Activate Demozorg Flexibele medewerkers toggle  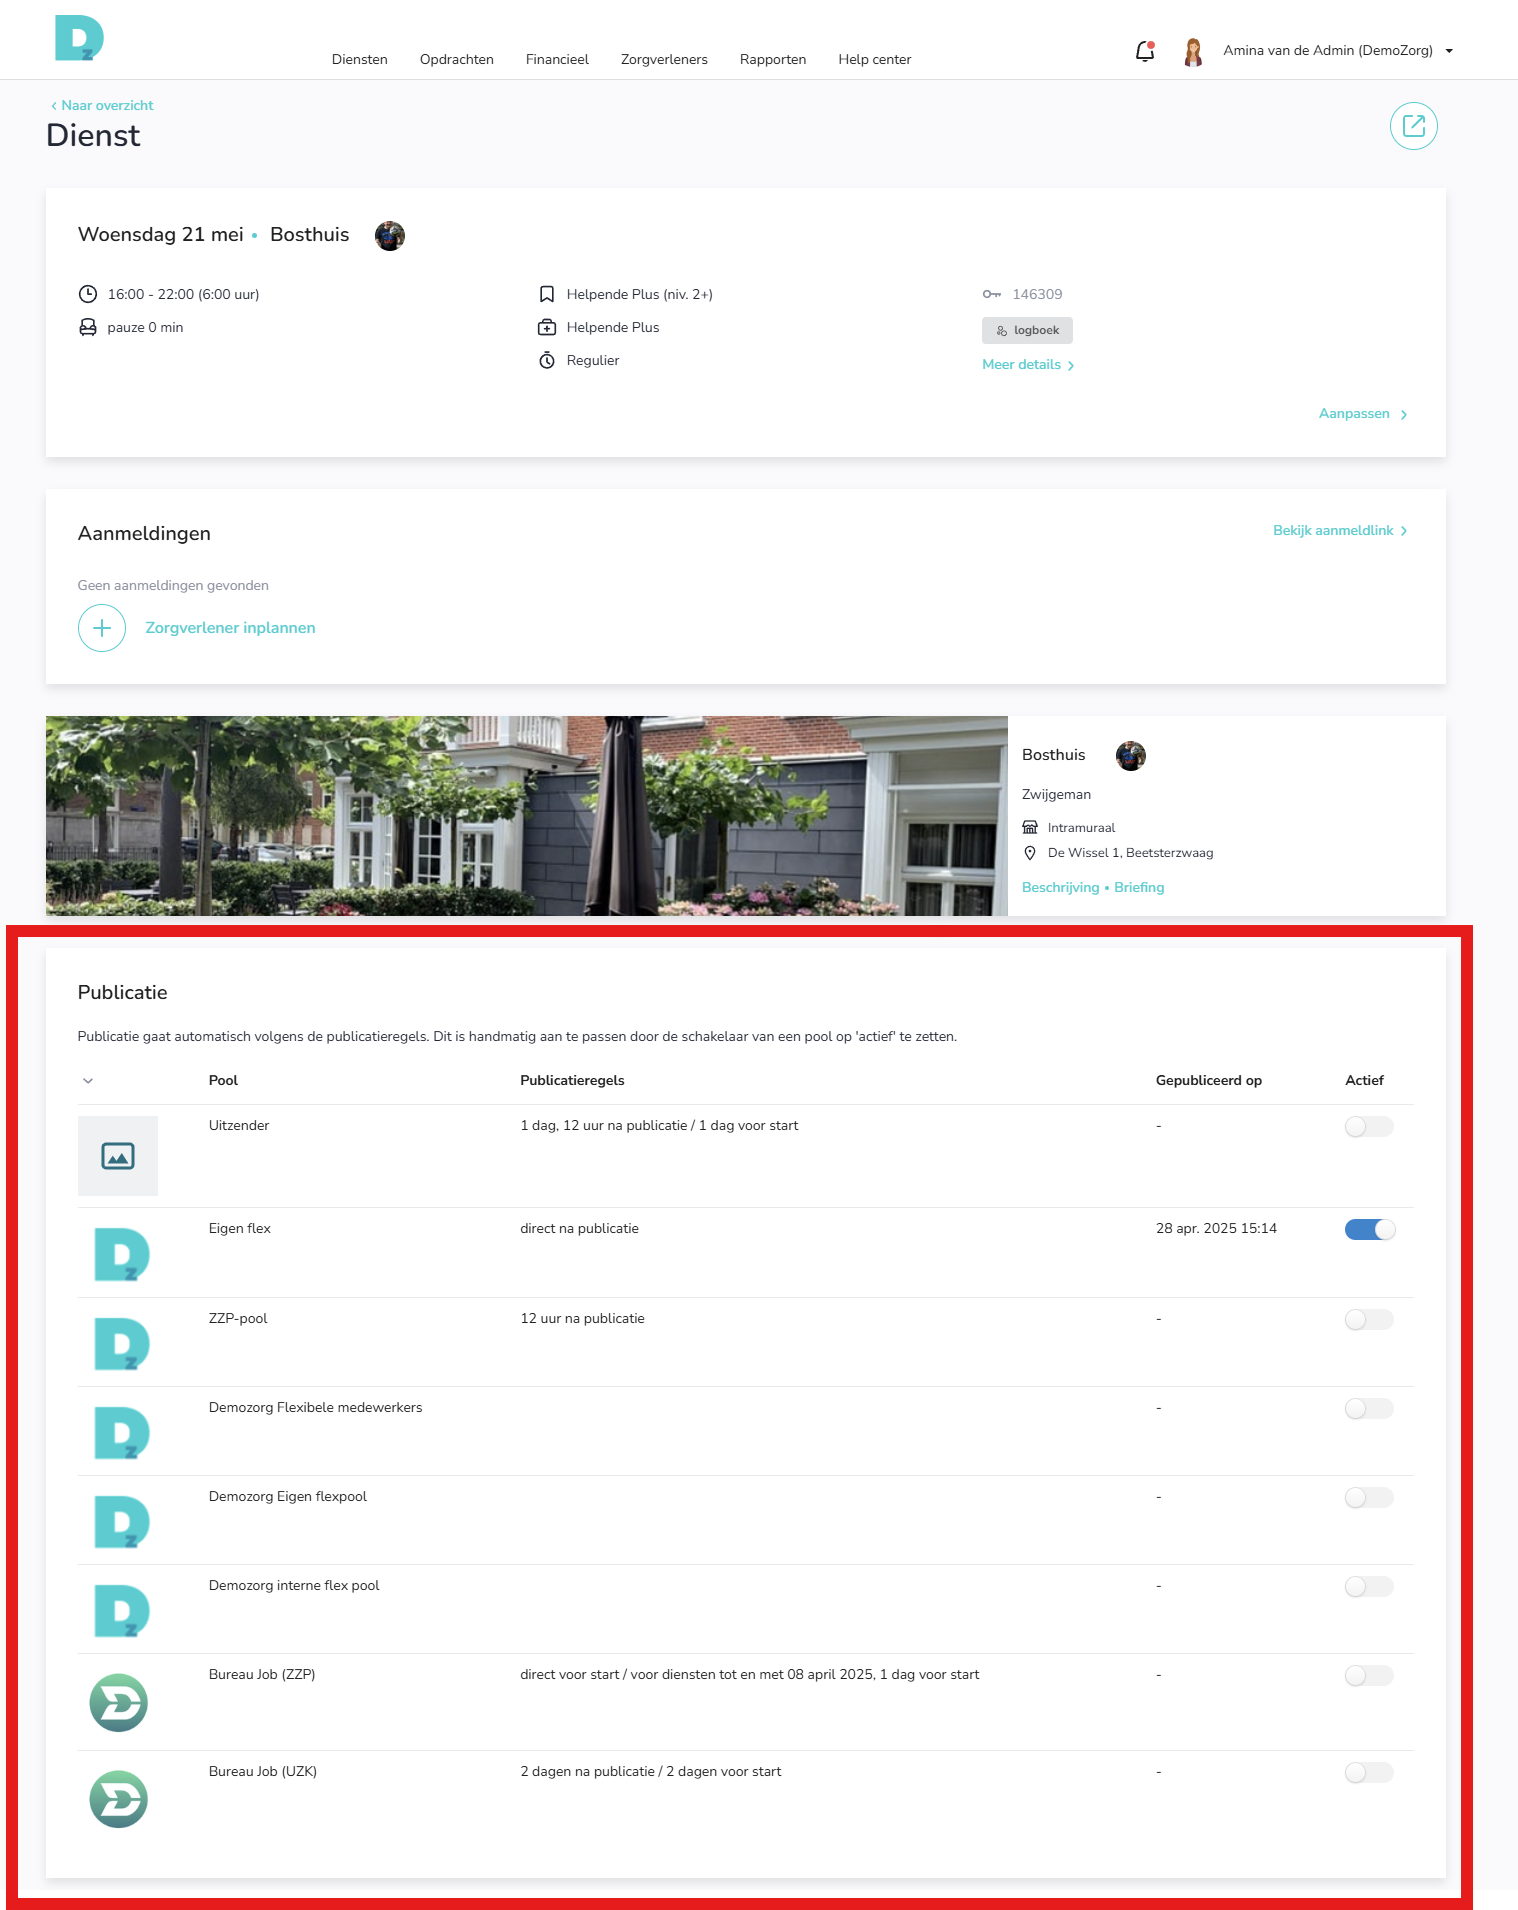(x=1369, y=1409)
